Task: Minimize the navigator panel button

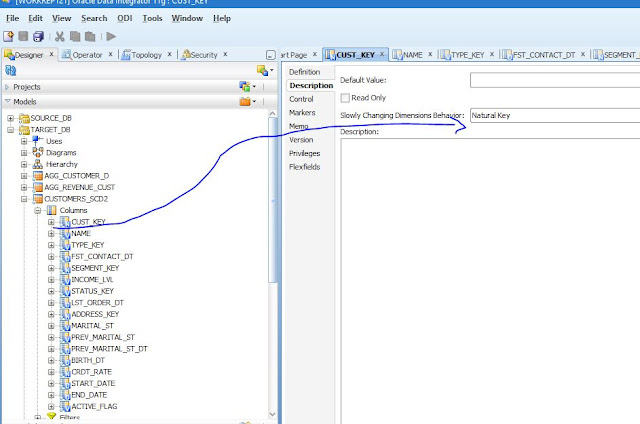Action: 270,55
